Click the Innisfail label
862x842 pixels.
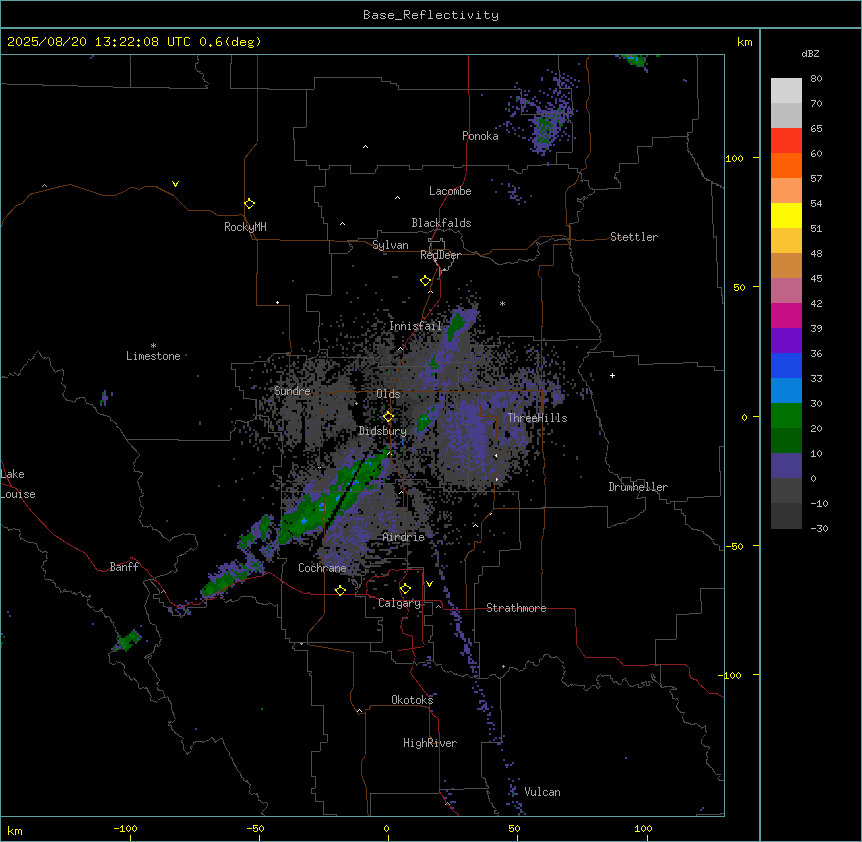tap(416, 326)
